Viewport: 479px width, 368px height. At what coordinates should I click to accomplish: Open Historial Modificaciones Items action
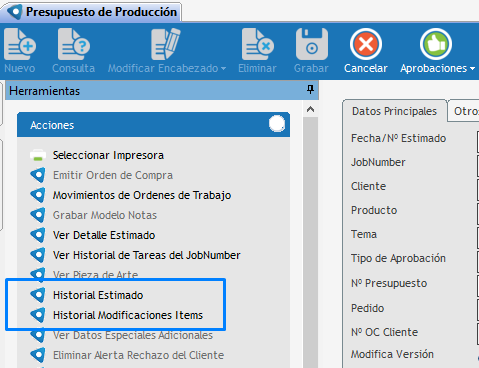click(x=128, y=315)
